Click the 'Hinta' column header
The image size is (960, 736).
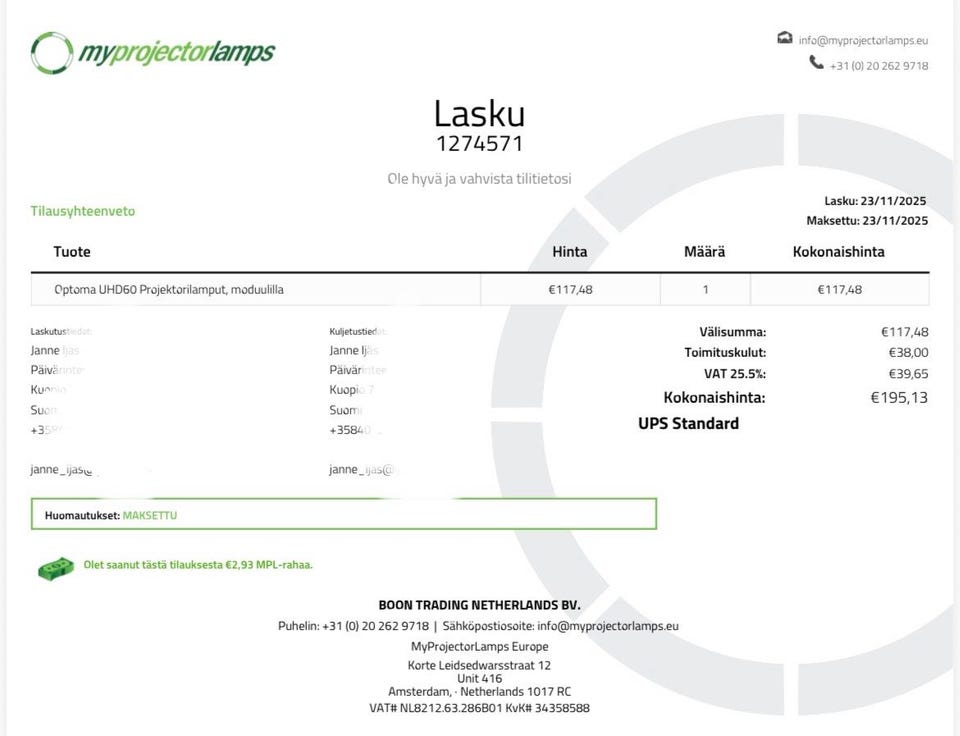[x=569, y=252]
